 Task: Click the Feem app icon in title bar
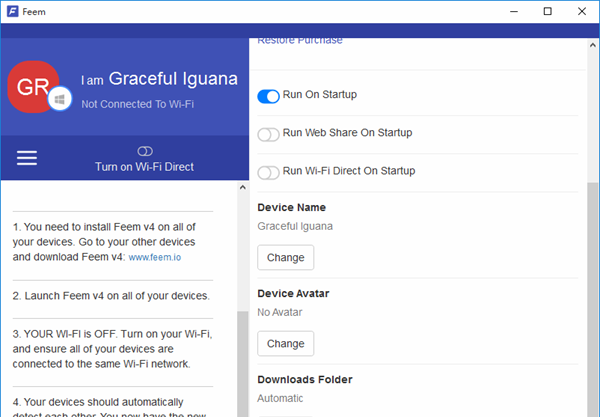click(13, 11)
